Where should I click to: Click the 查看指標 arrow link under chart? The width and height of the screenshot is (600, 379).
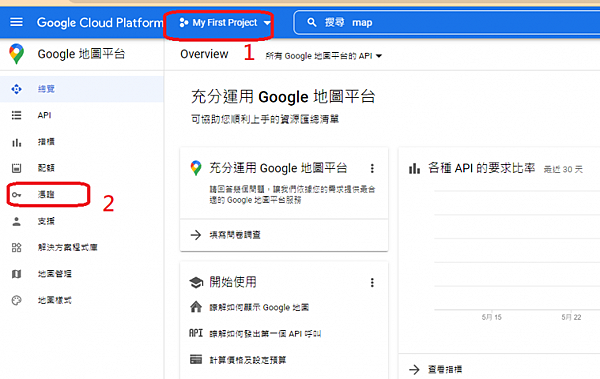(x=435, y=369)
